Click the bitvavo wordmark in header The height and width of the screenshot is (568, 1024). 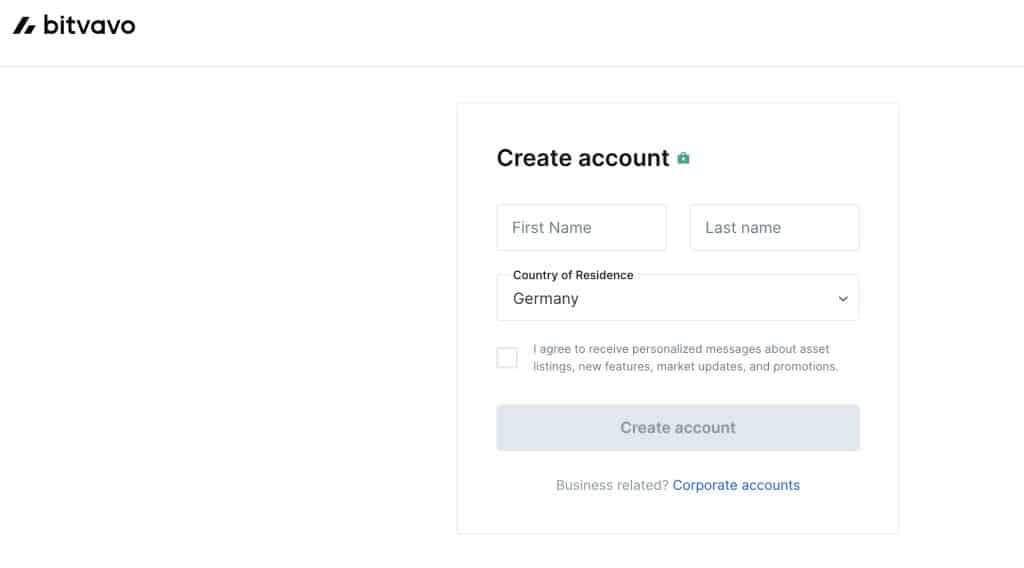[89, 25]
